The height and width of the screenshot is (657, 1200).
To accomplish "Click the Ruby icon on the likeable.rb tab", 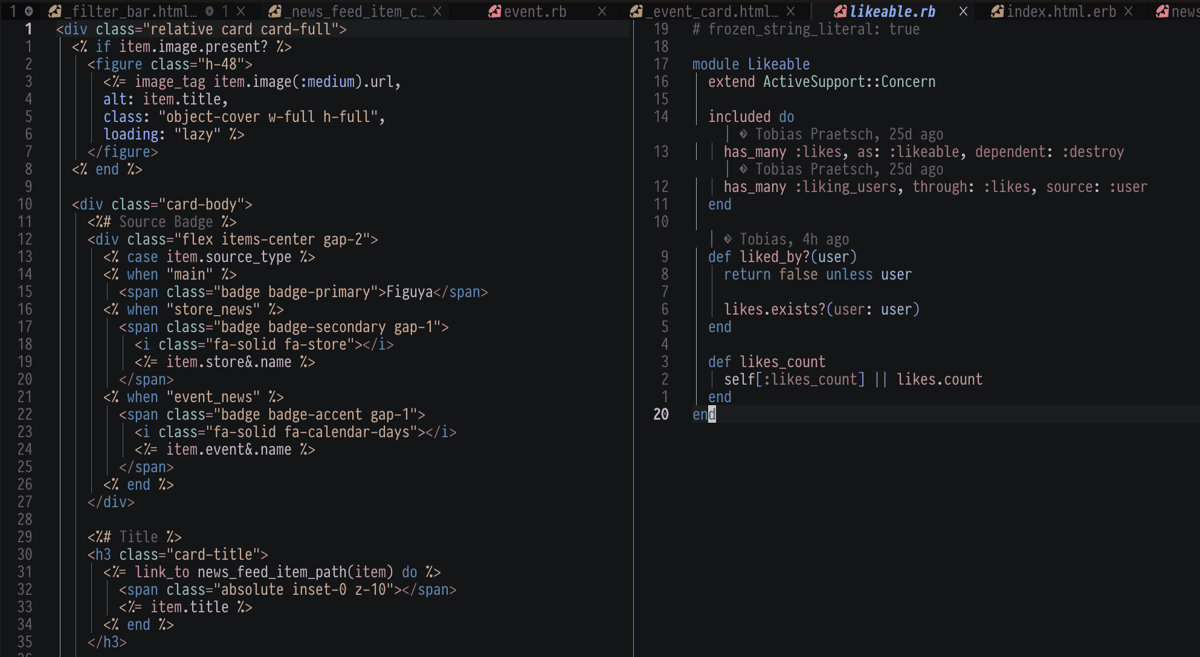I will pyautogui.click(x=840, y=11).
